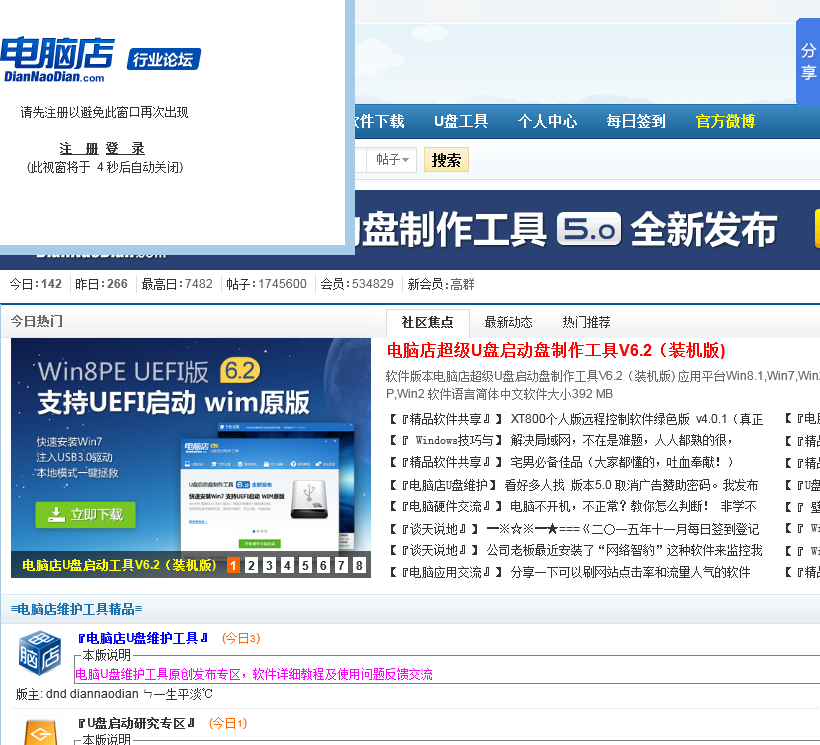
Task: Switch to the 社区焦点 tab
Action: point(427,322)
